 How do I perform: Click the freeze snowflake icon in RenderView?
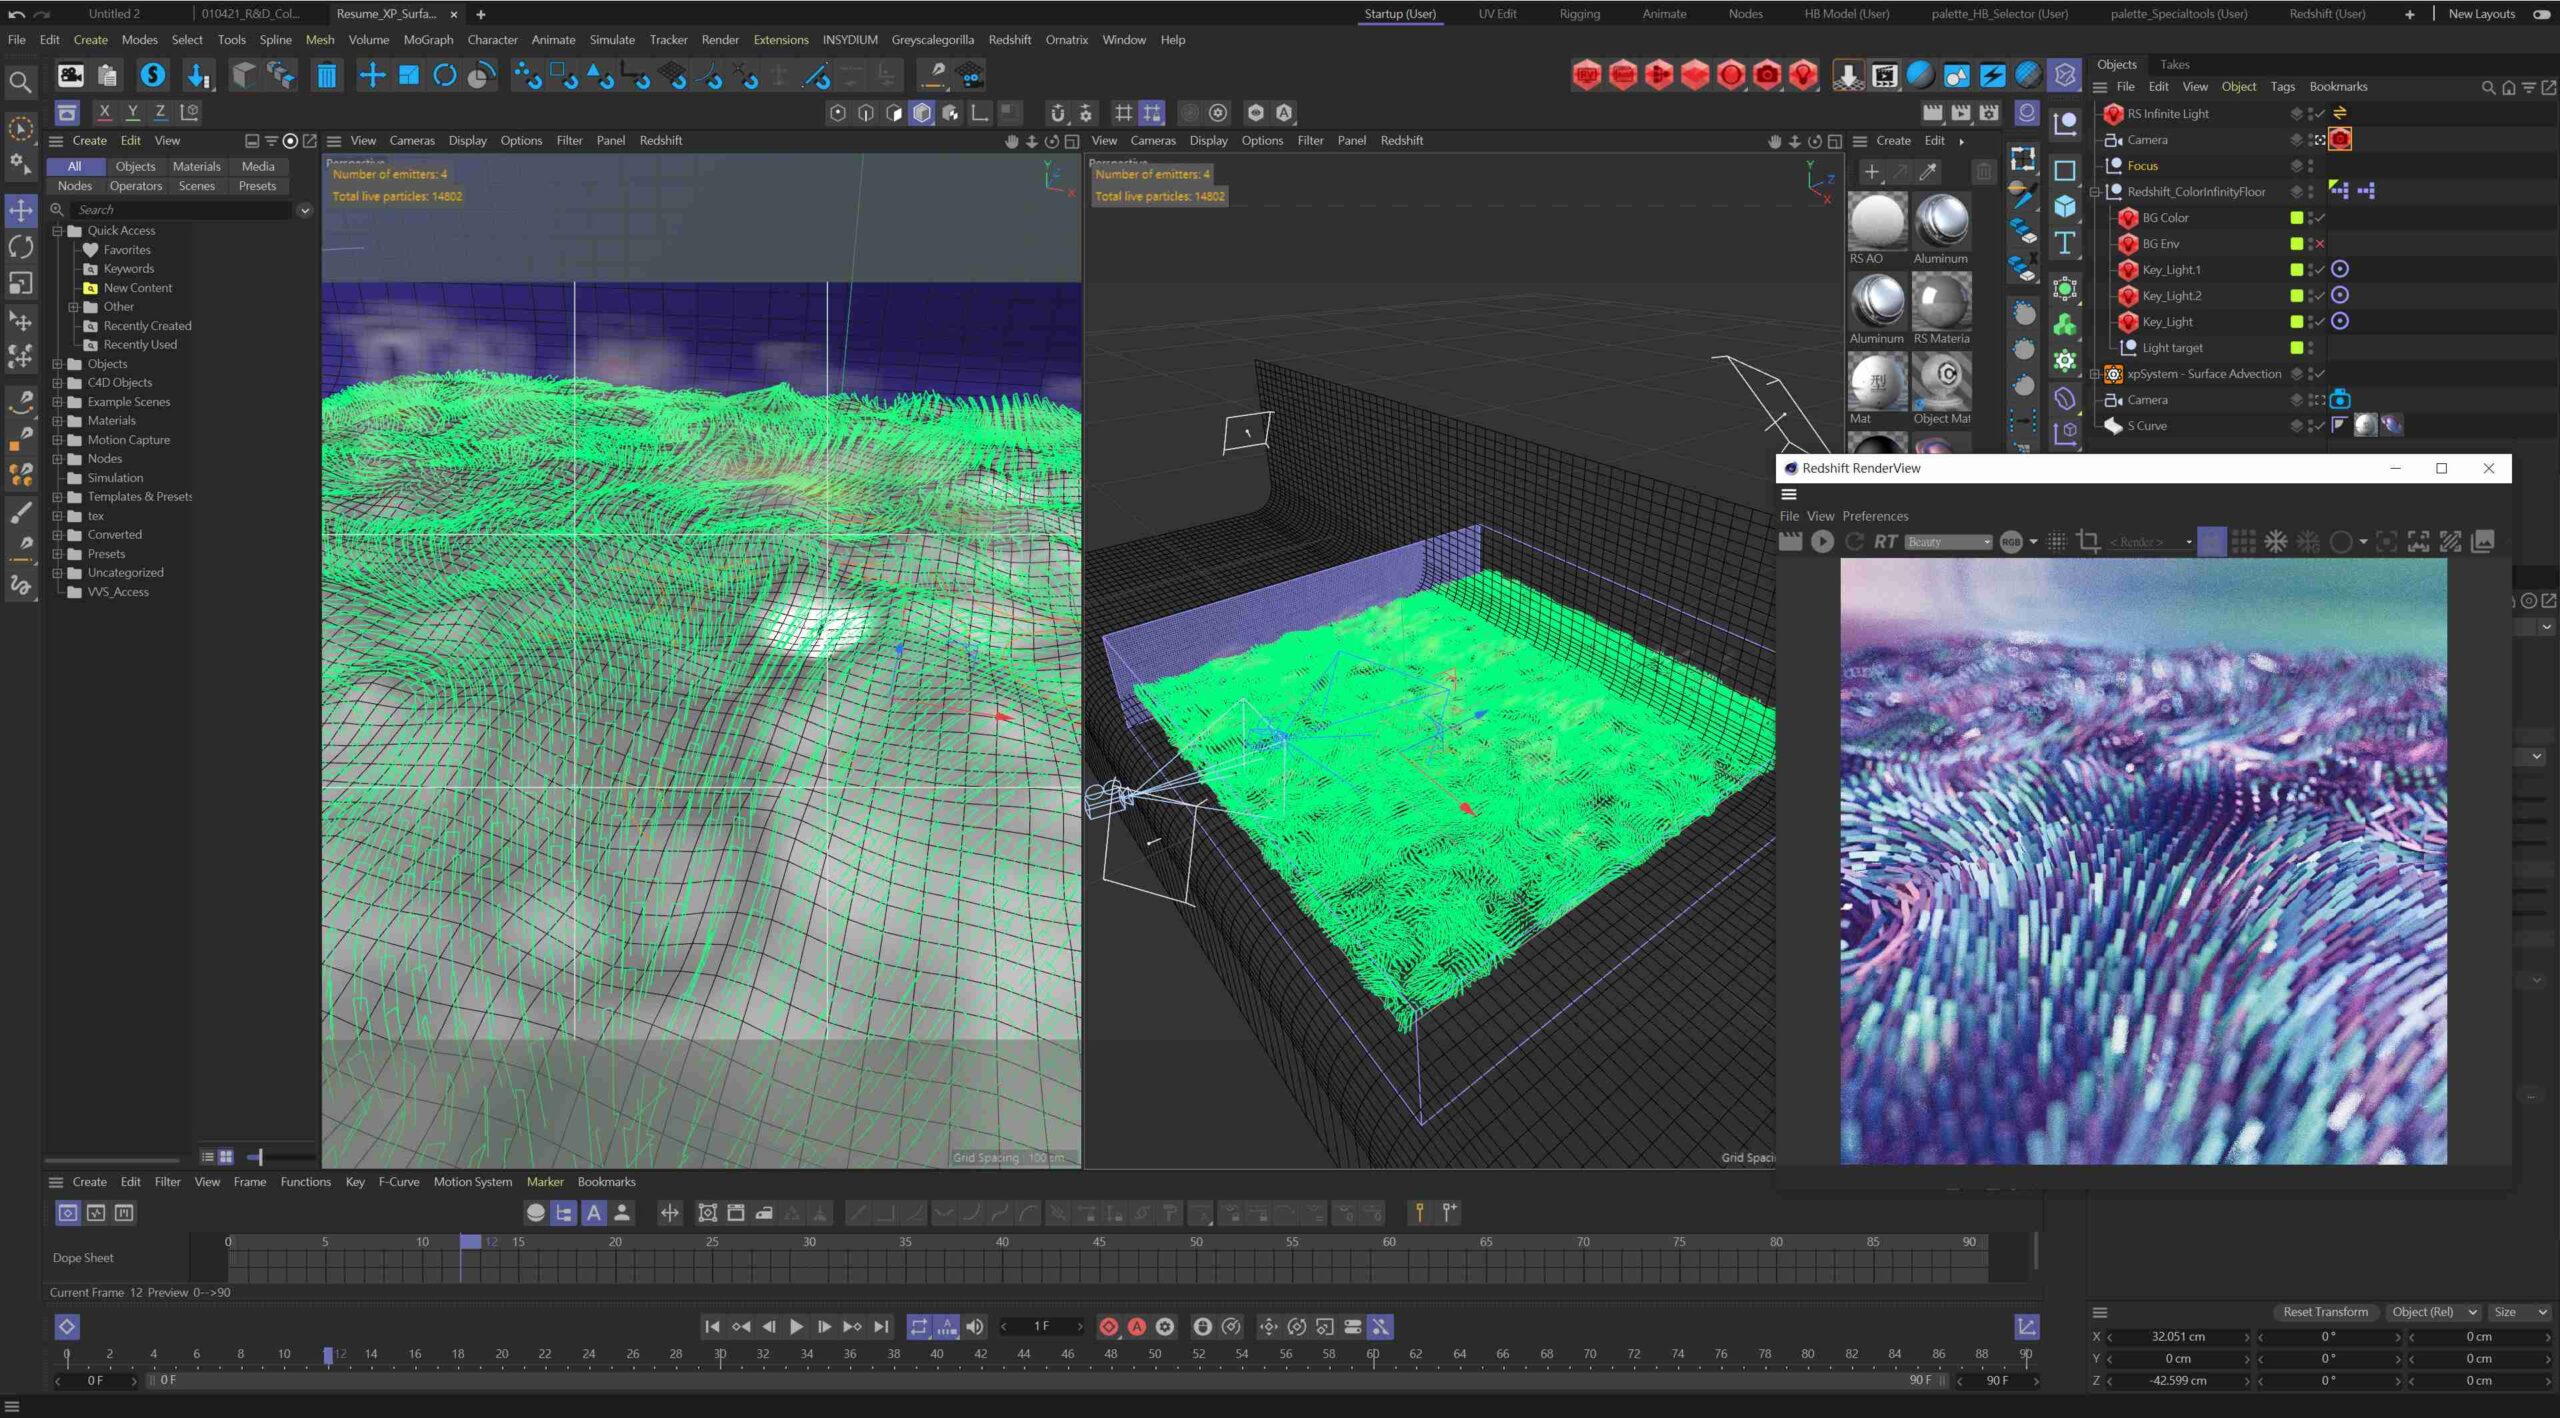pos(2276,541)
